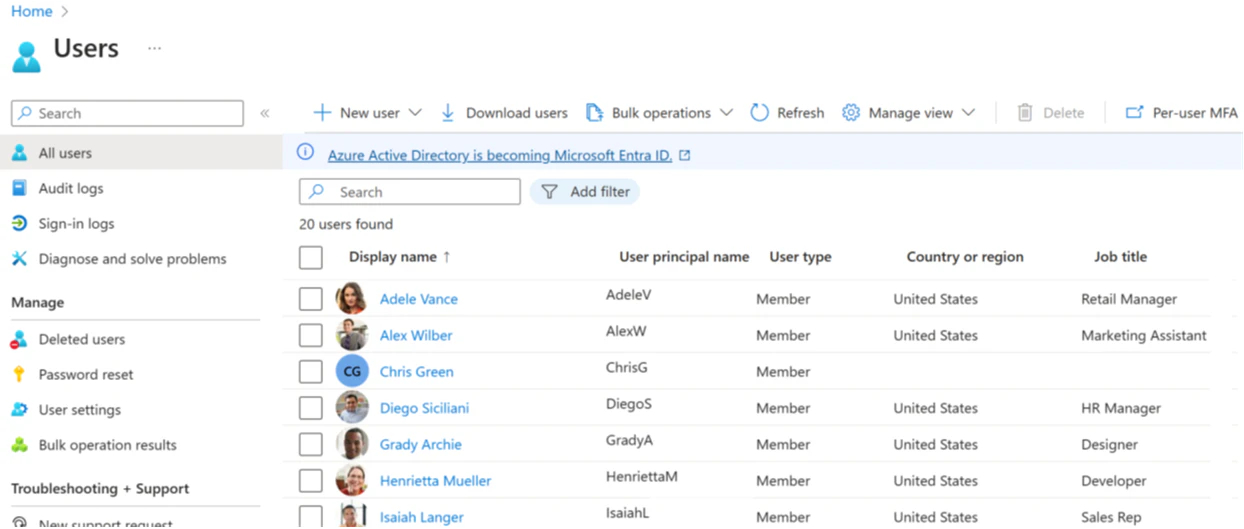
Task: Open Adele Vance's user profile link
Action: point(419,299)
